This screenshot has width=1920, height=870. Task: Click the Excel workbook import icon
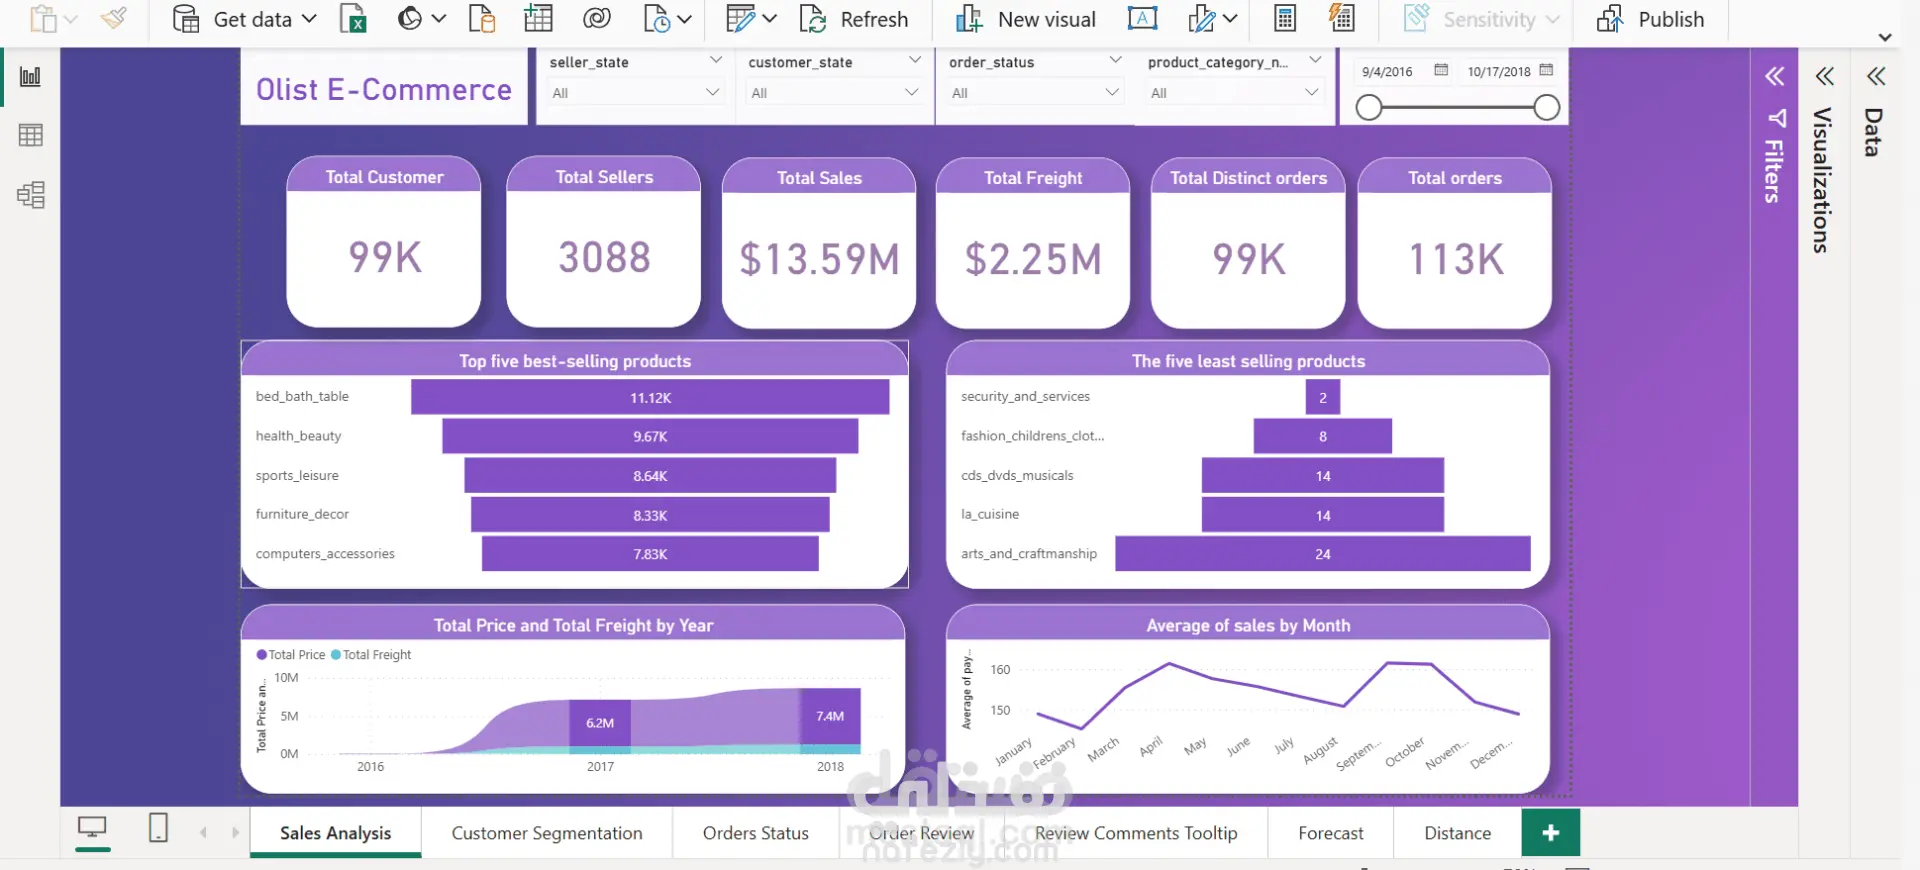353,19
